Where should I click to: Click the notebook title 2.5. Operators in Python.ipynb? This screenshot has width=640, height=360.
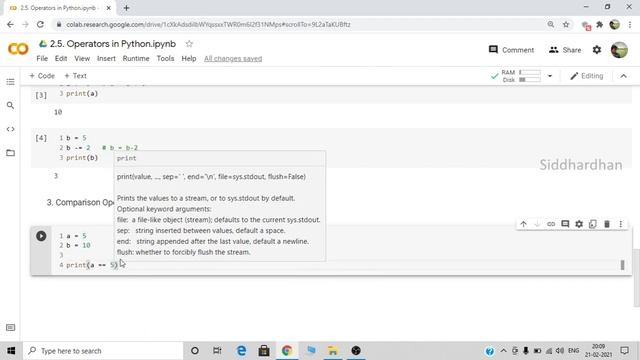tap(113, 44)
